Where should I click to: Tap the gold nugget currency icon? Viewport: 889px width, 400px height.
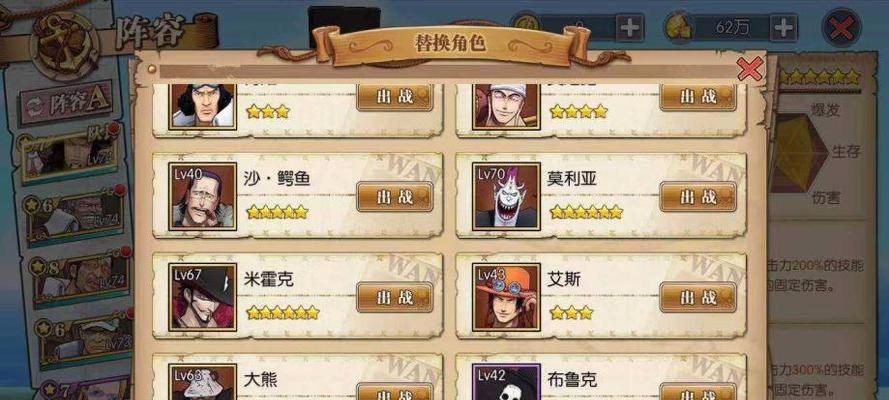676,27
